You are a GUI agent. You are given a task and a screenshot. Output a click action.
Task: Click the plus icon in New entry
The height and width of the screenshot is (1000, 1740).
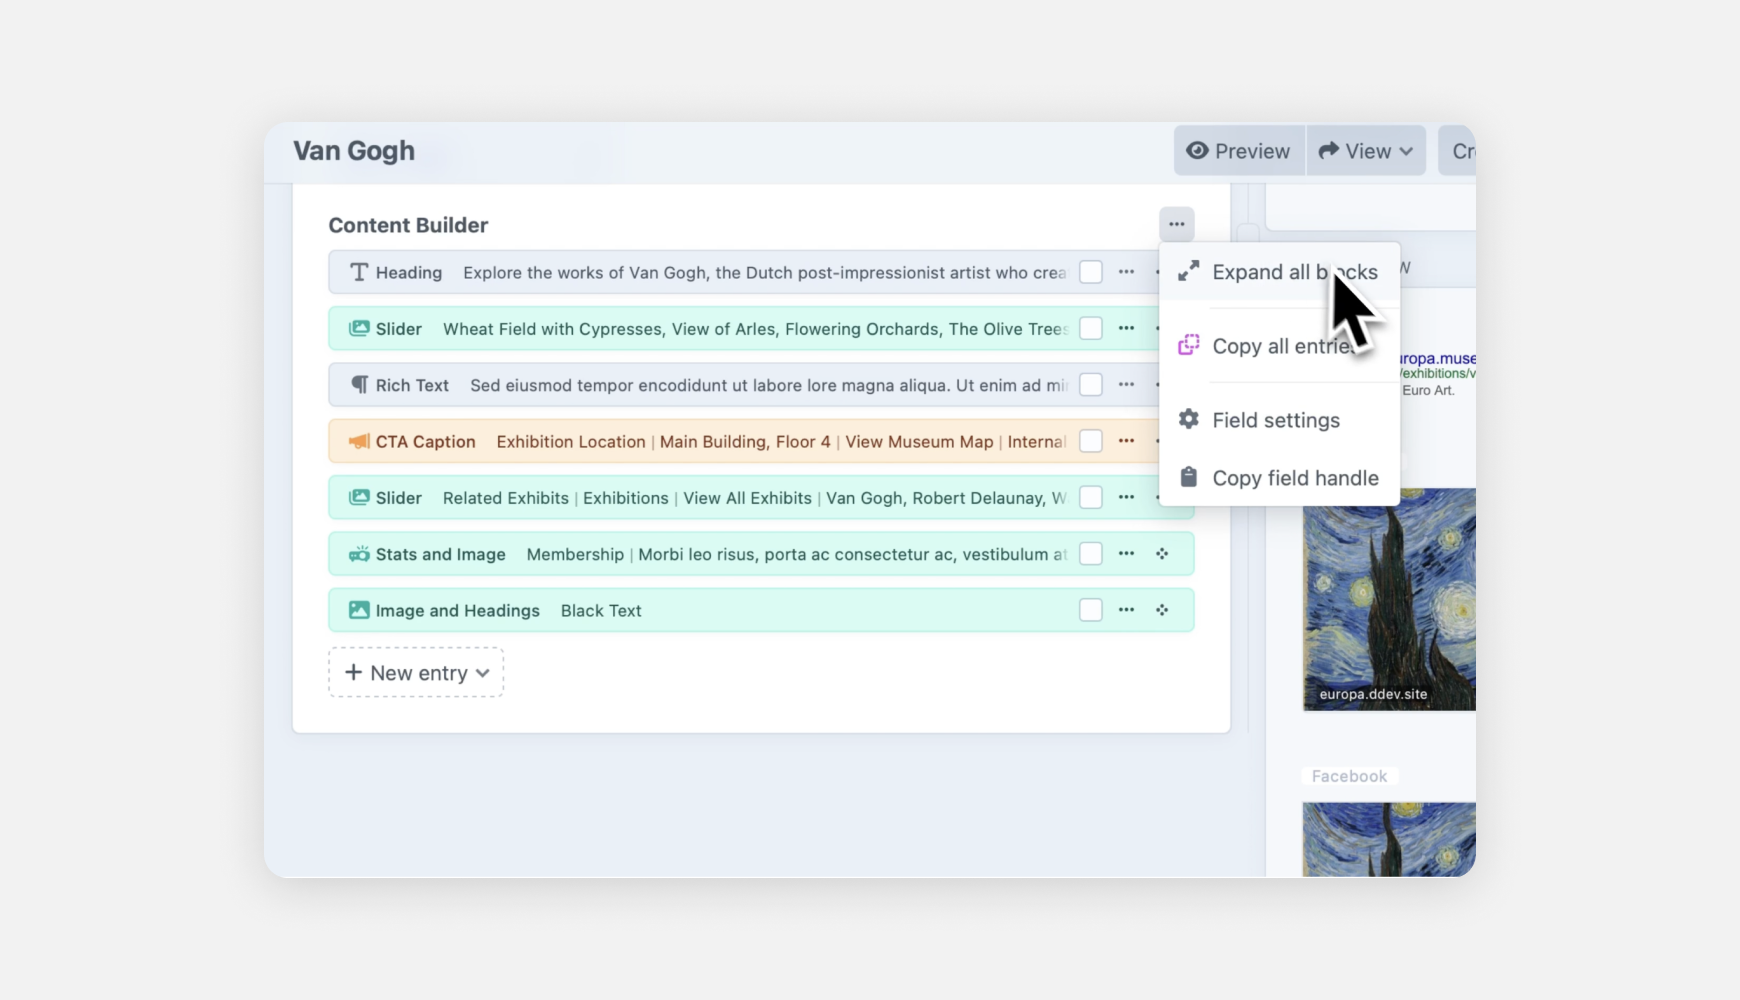pyautogui.click(x=353, y=672)
